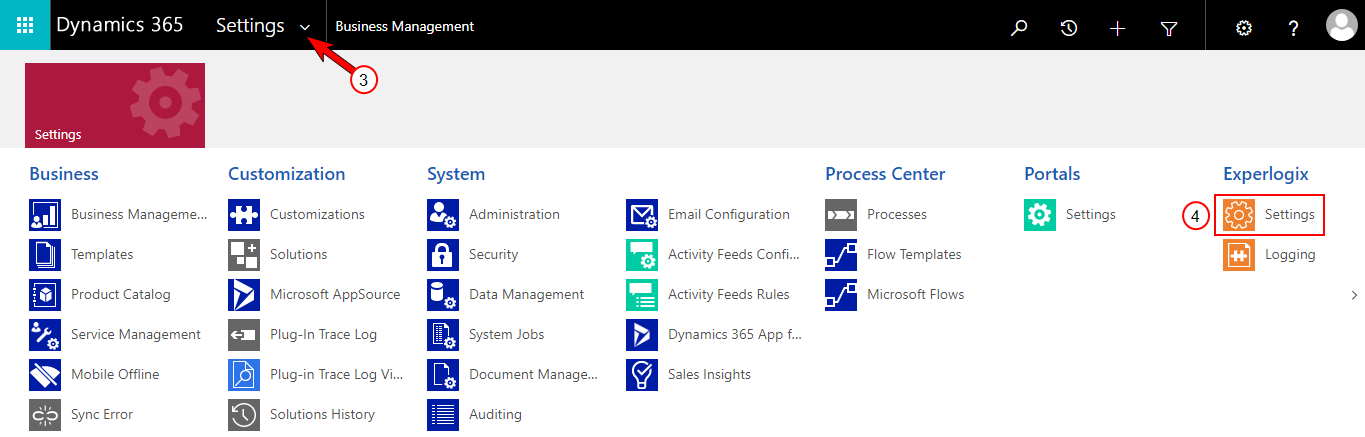Screen dimensions: 1365x437
Task: Open Plug-in Trace Log Viewer link
Action: point(336,375)
